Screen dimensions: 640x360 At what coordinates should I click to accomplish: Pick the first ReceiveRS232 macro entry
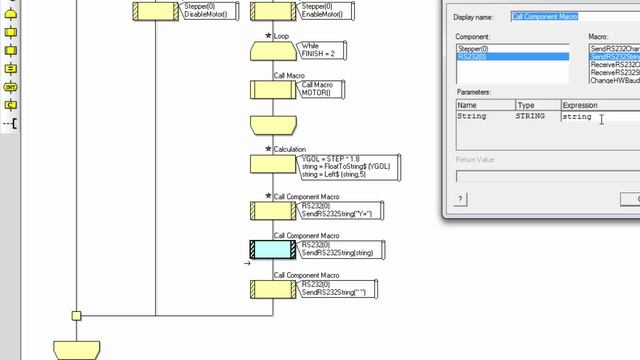click(x=615, y=64)
